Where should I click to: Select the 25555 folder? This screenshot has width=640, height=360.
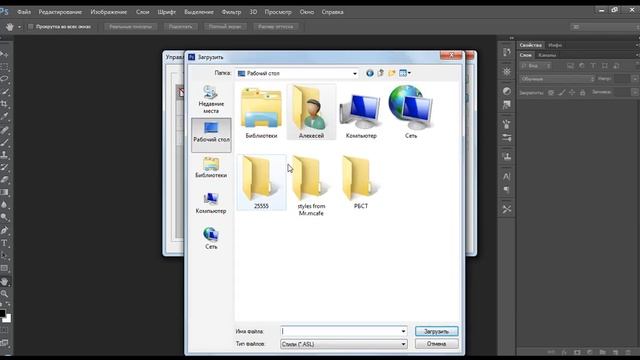point(261,182)
